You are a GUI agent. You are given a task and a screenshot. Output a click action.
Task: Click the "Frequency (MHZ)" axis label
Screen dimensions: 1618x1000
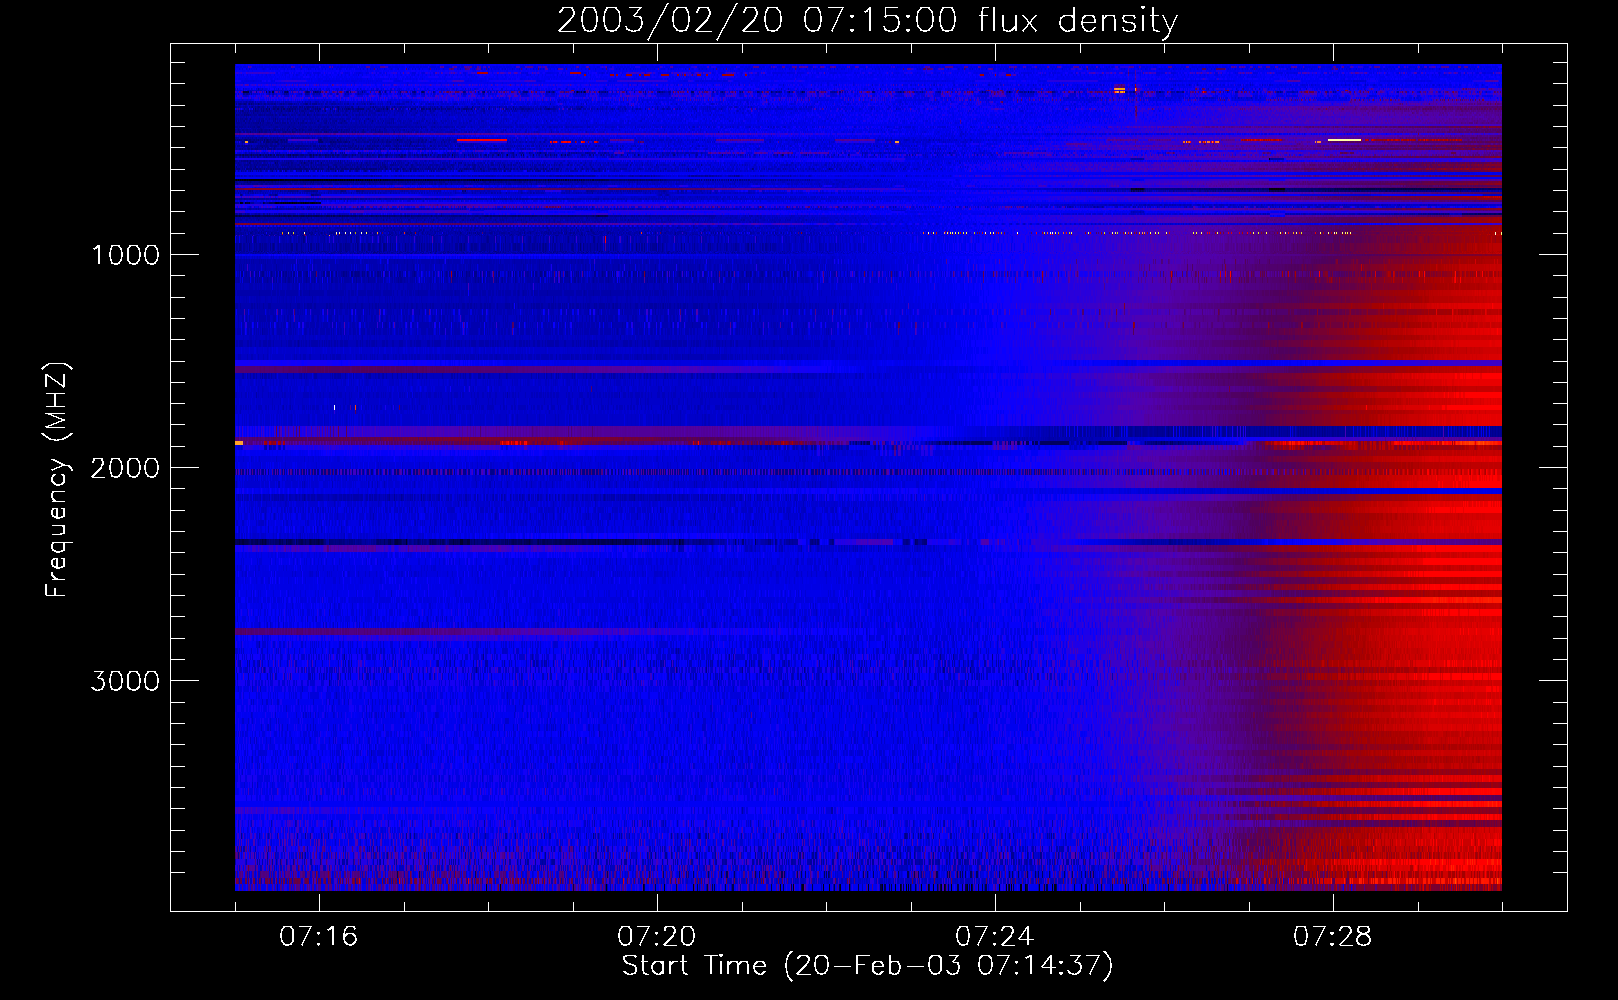pyautogui.click(x=56, y=480)
